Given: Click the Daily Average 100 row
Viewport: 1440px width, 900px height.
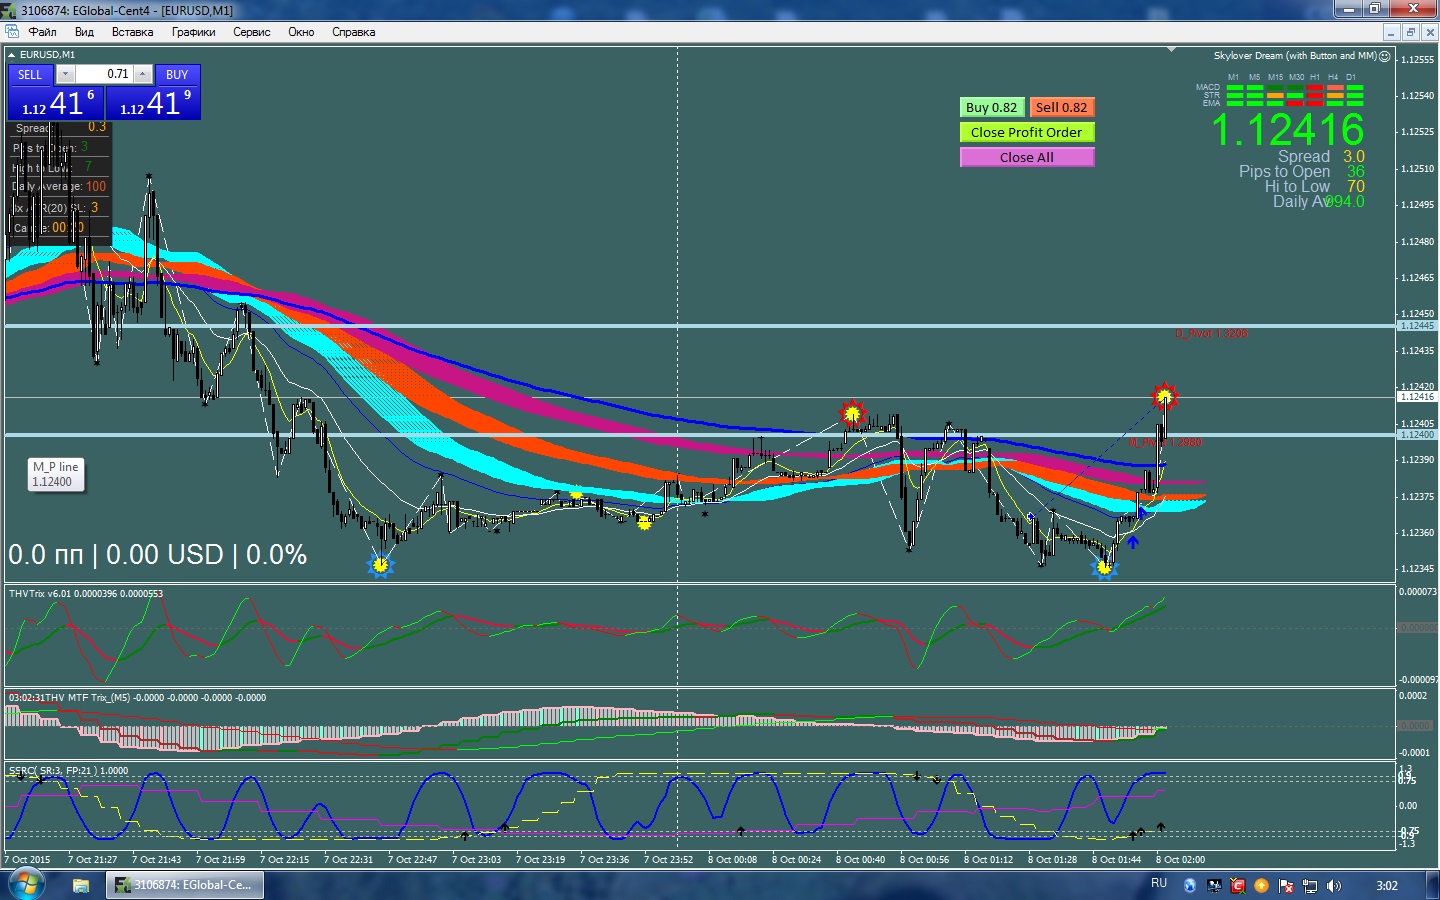Looking at the screenshot, I should pos(60,186).
